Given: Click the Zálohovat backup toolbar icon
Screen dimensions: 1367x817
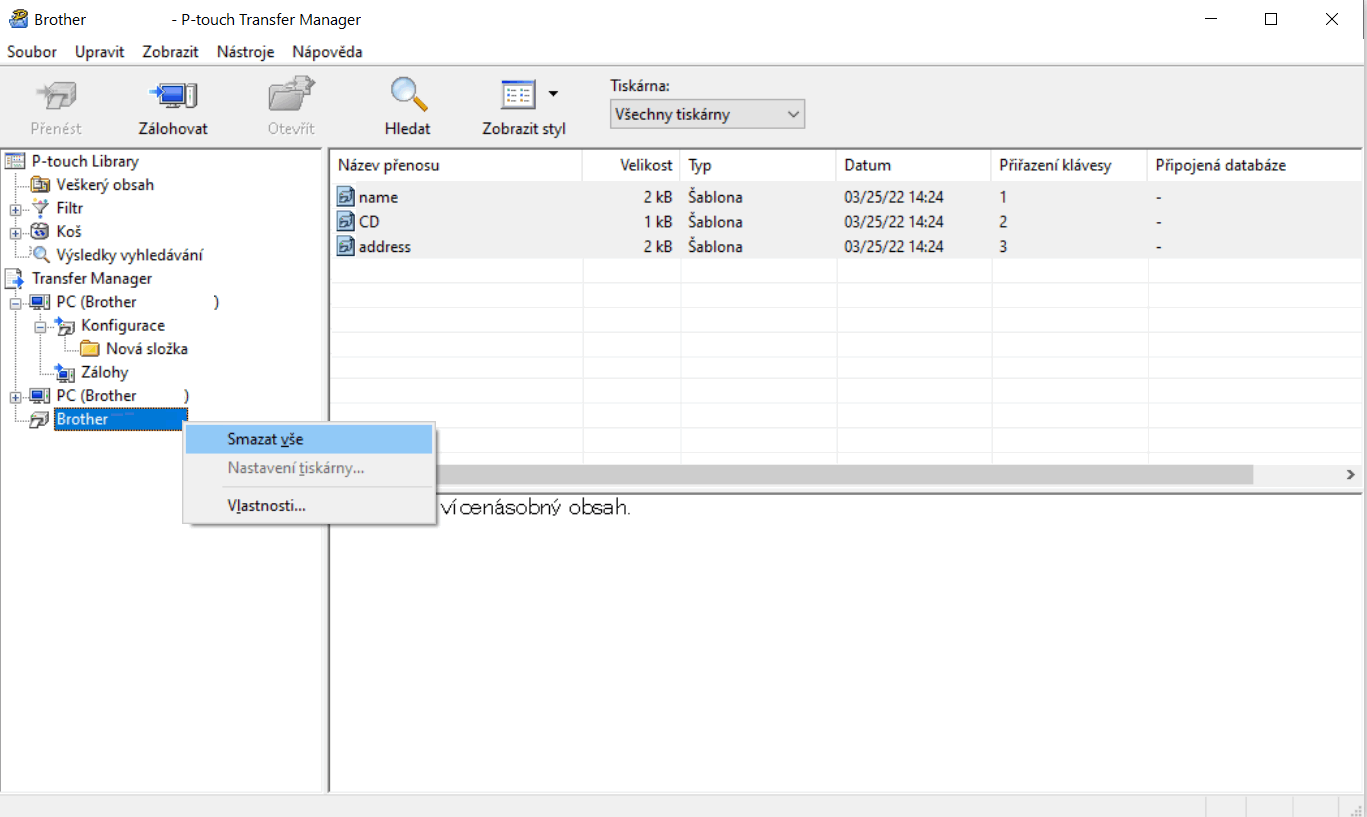Looking at the screenshot, I should click(x=173, y=96).
